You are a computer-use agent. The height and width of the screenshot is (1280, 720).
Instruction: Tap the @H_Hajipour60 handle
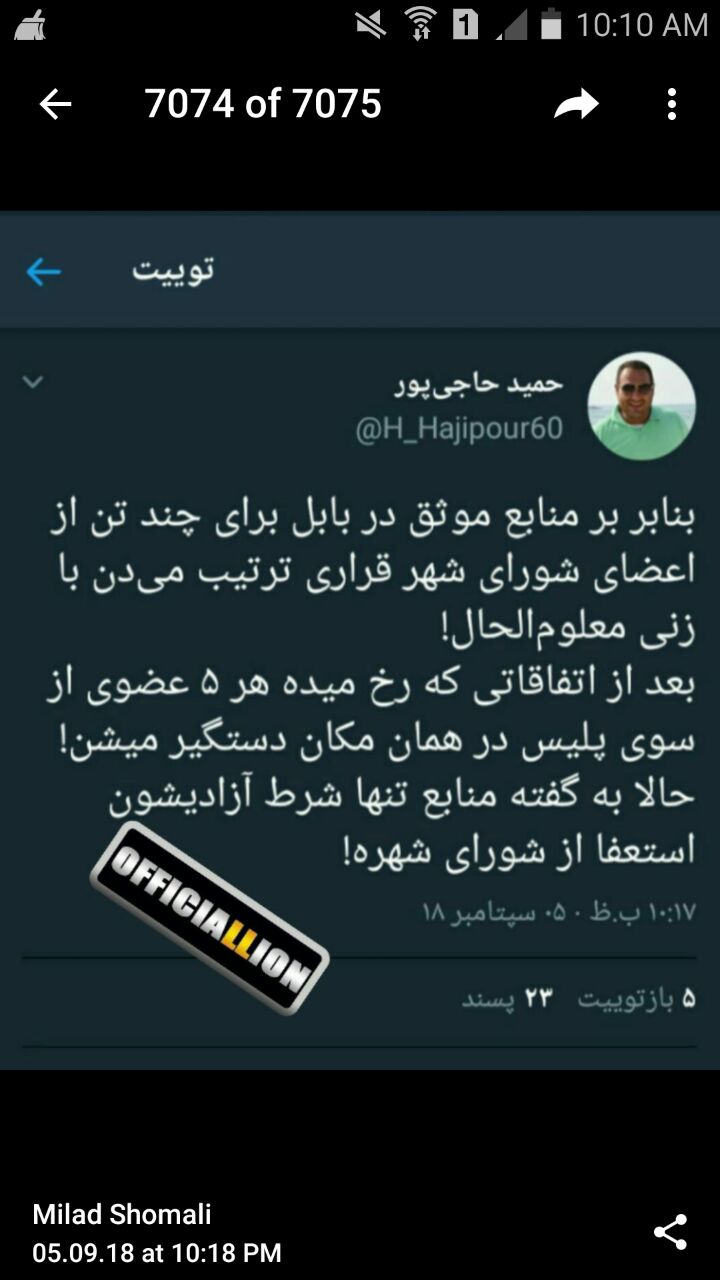[x=459, y=429]
